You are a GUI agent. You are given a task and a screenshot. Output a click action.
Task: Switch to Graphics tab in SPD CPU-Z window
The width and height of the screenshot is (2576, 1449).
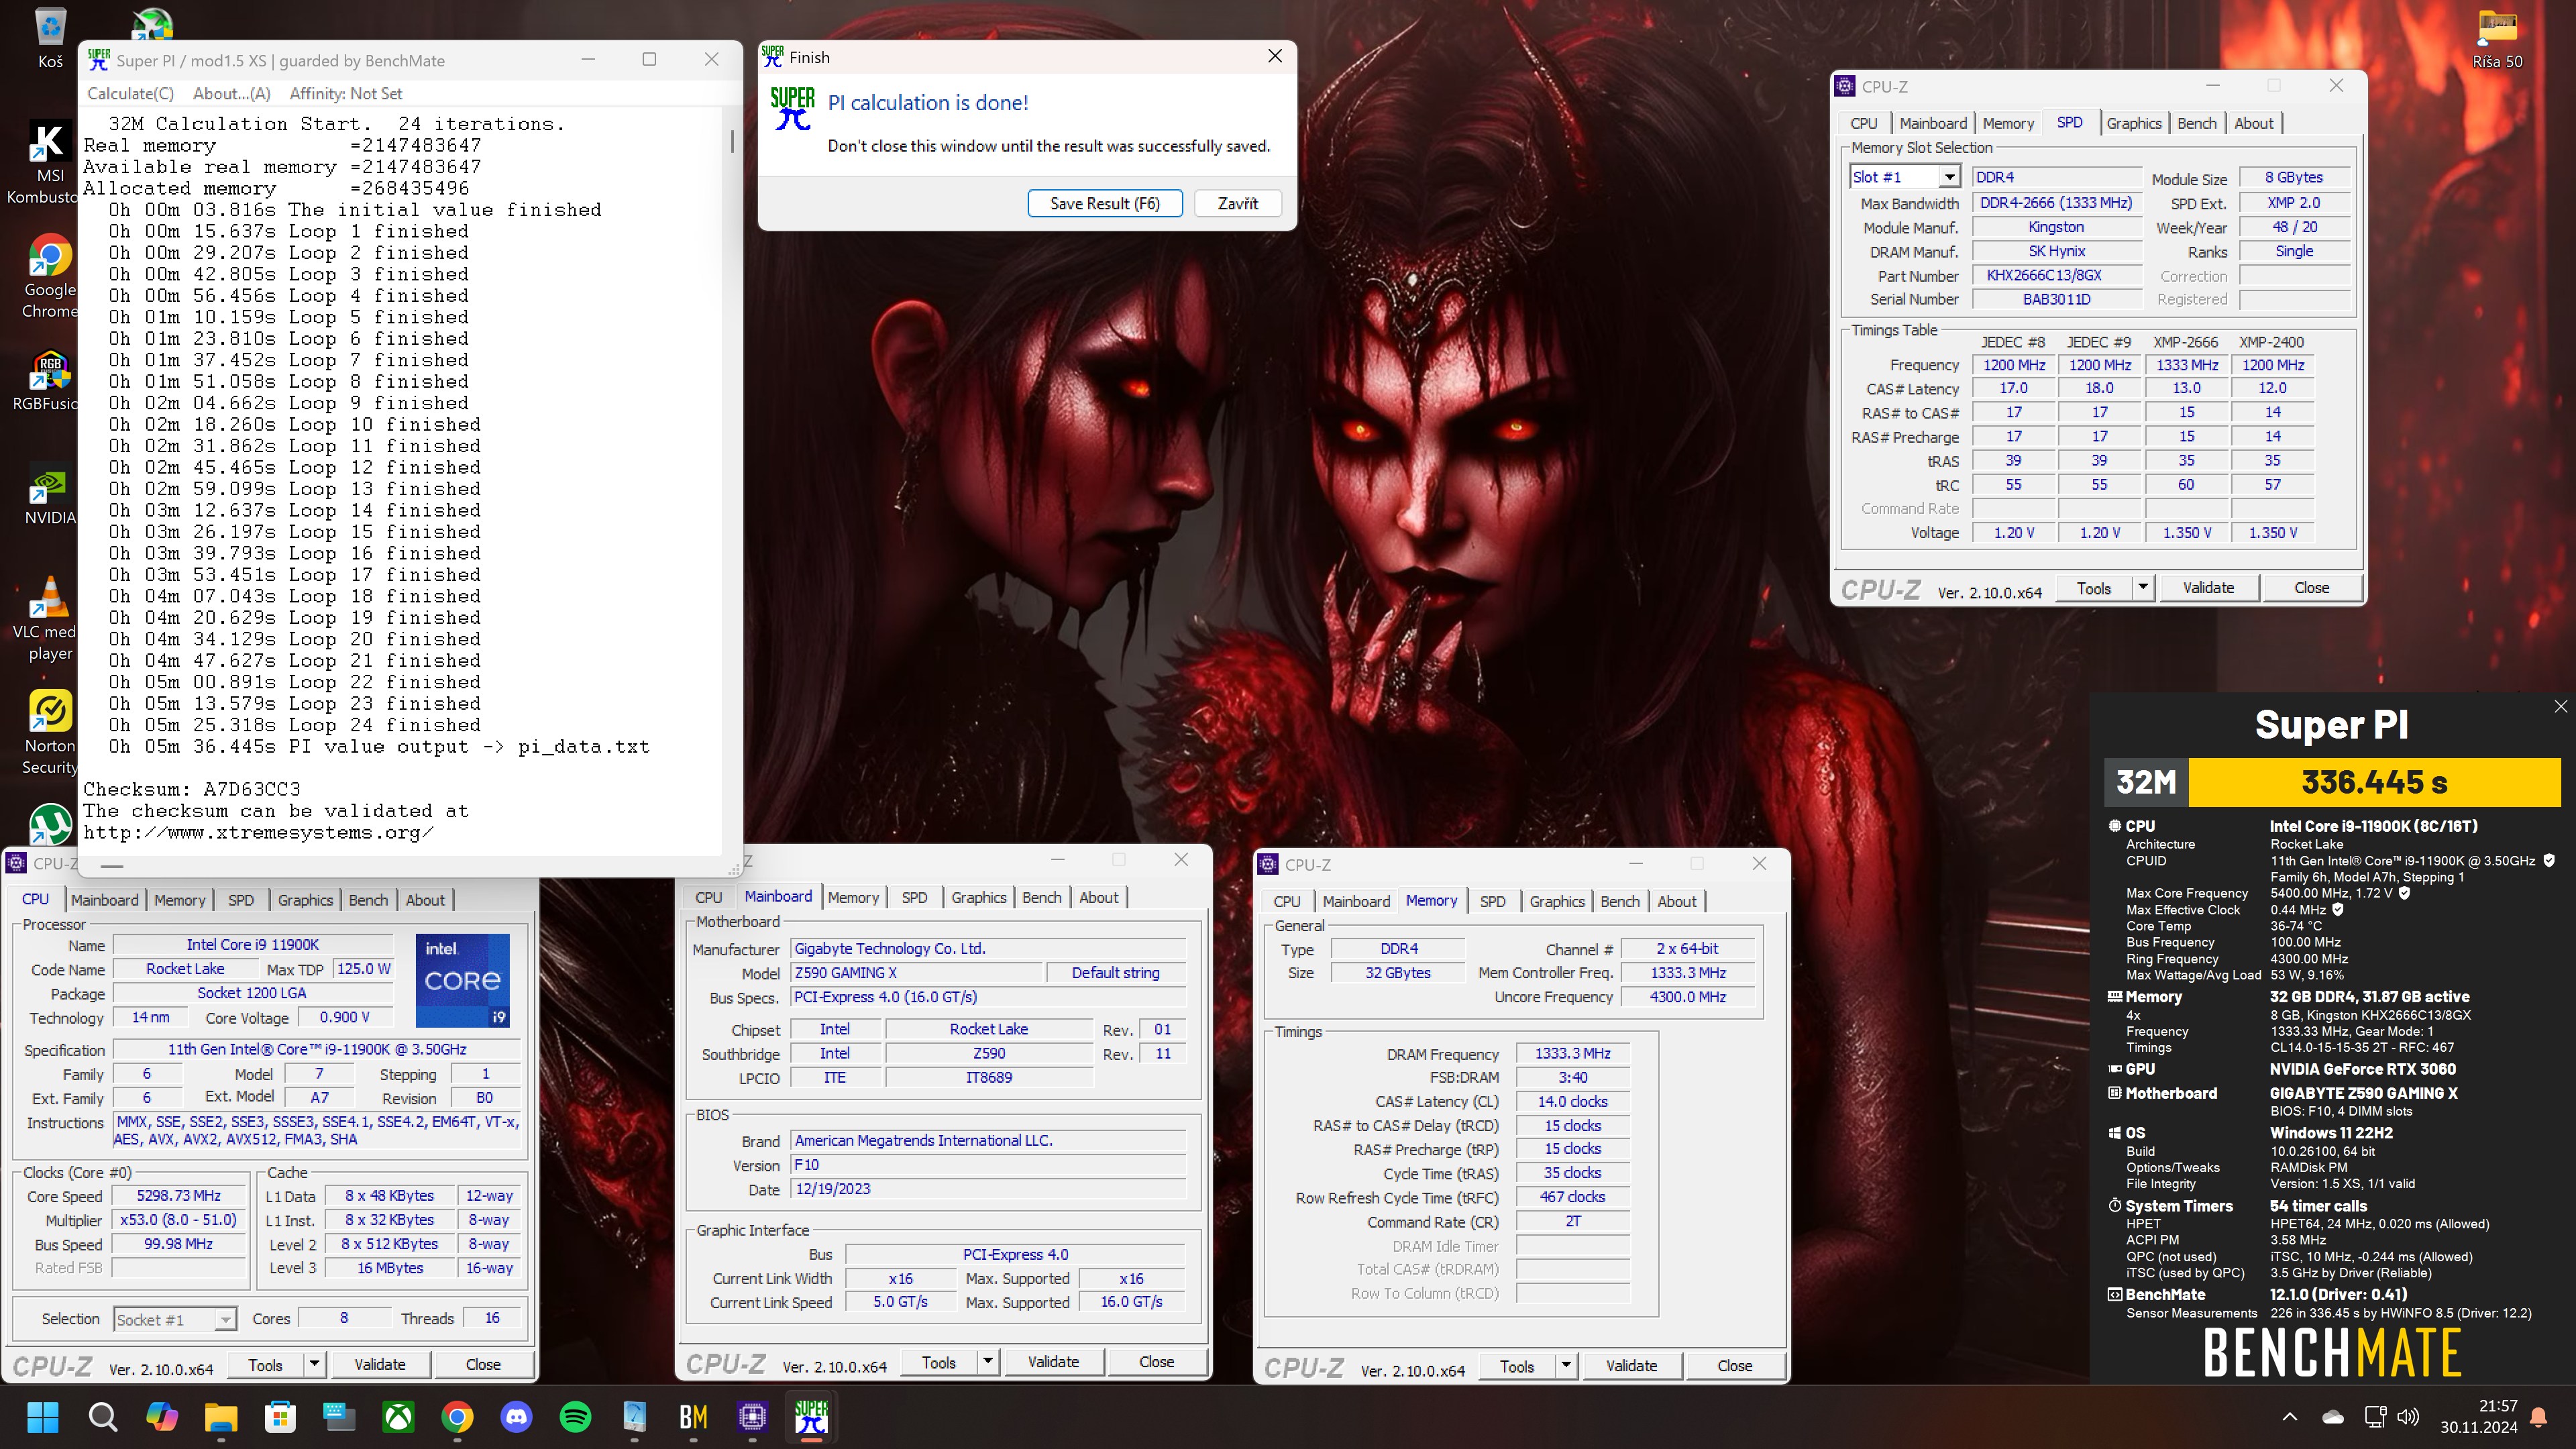pyautogui.click(x=2133, y=123)
